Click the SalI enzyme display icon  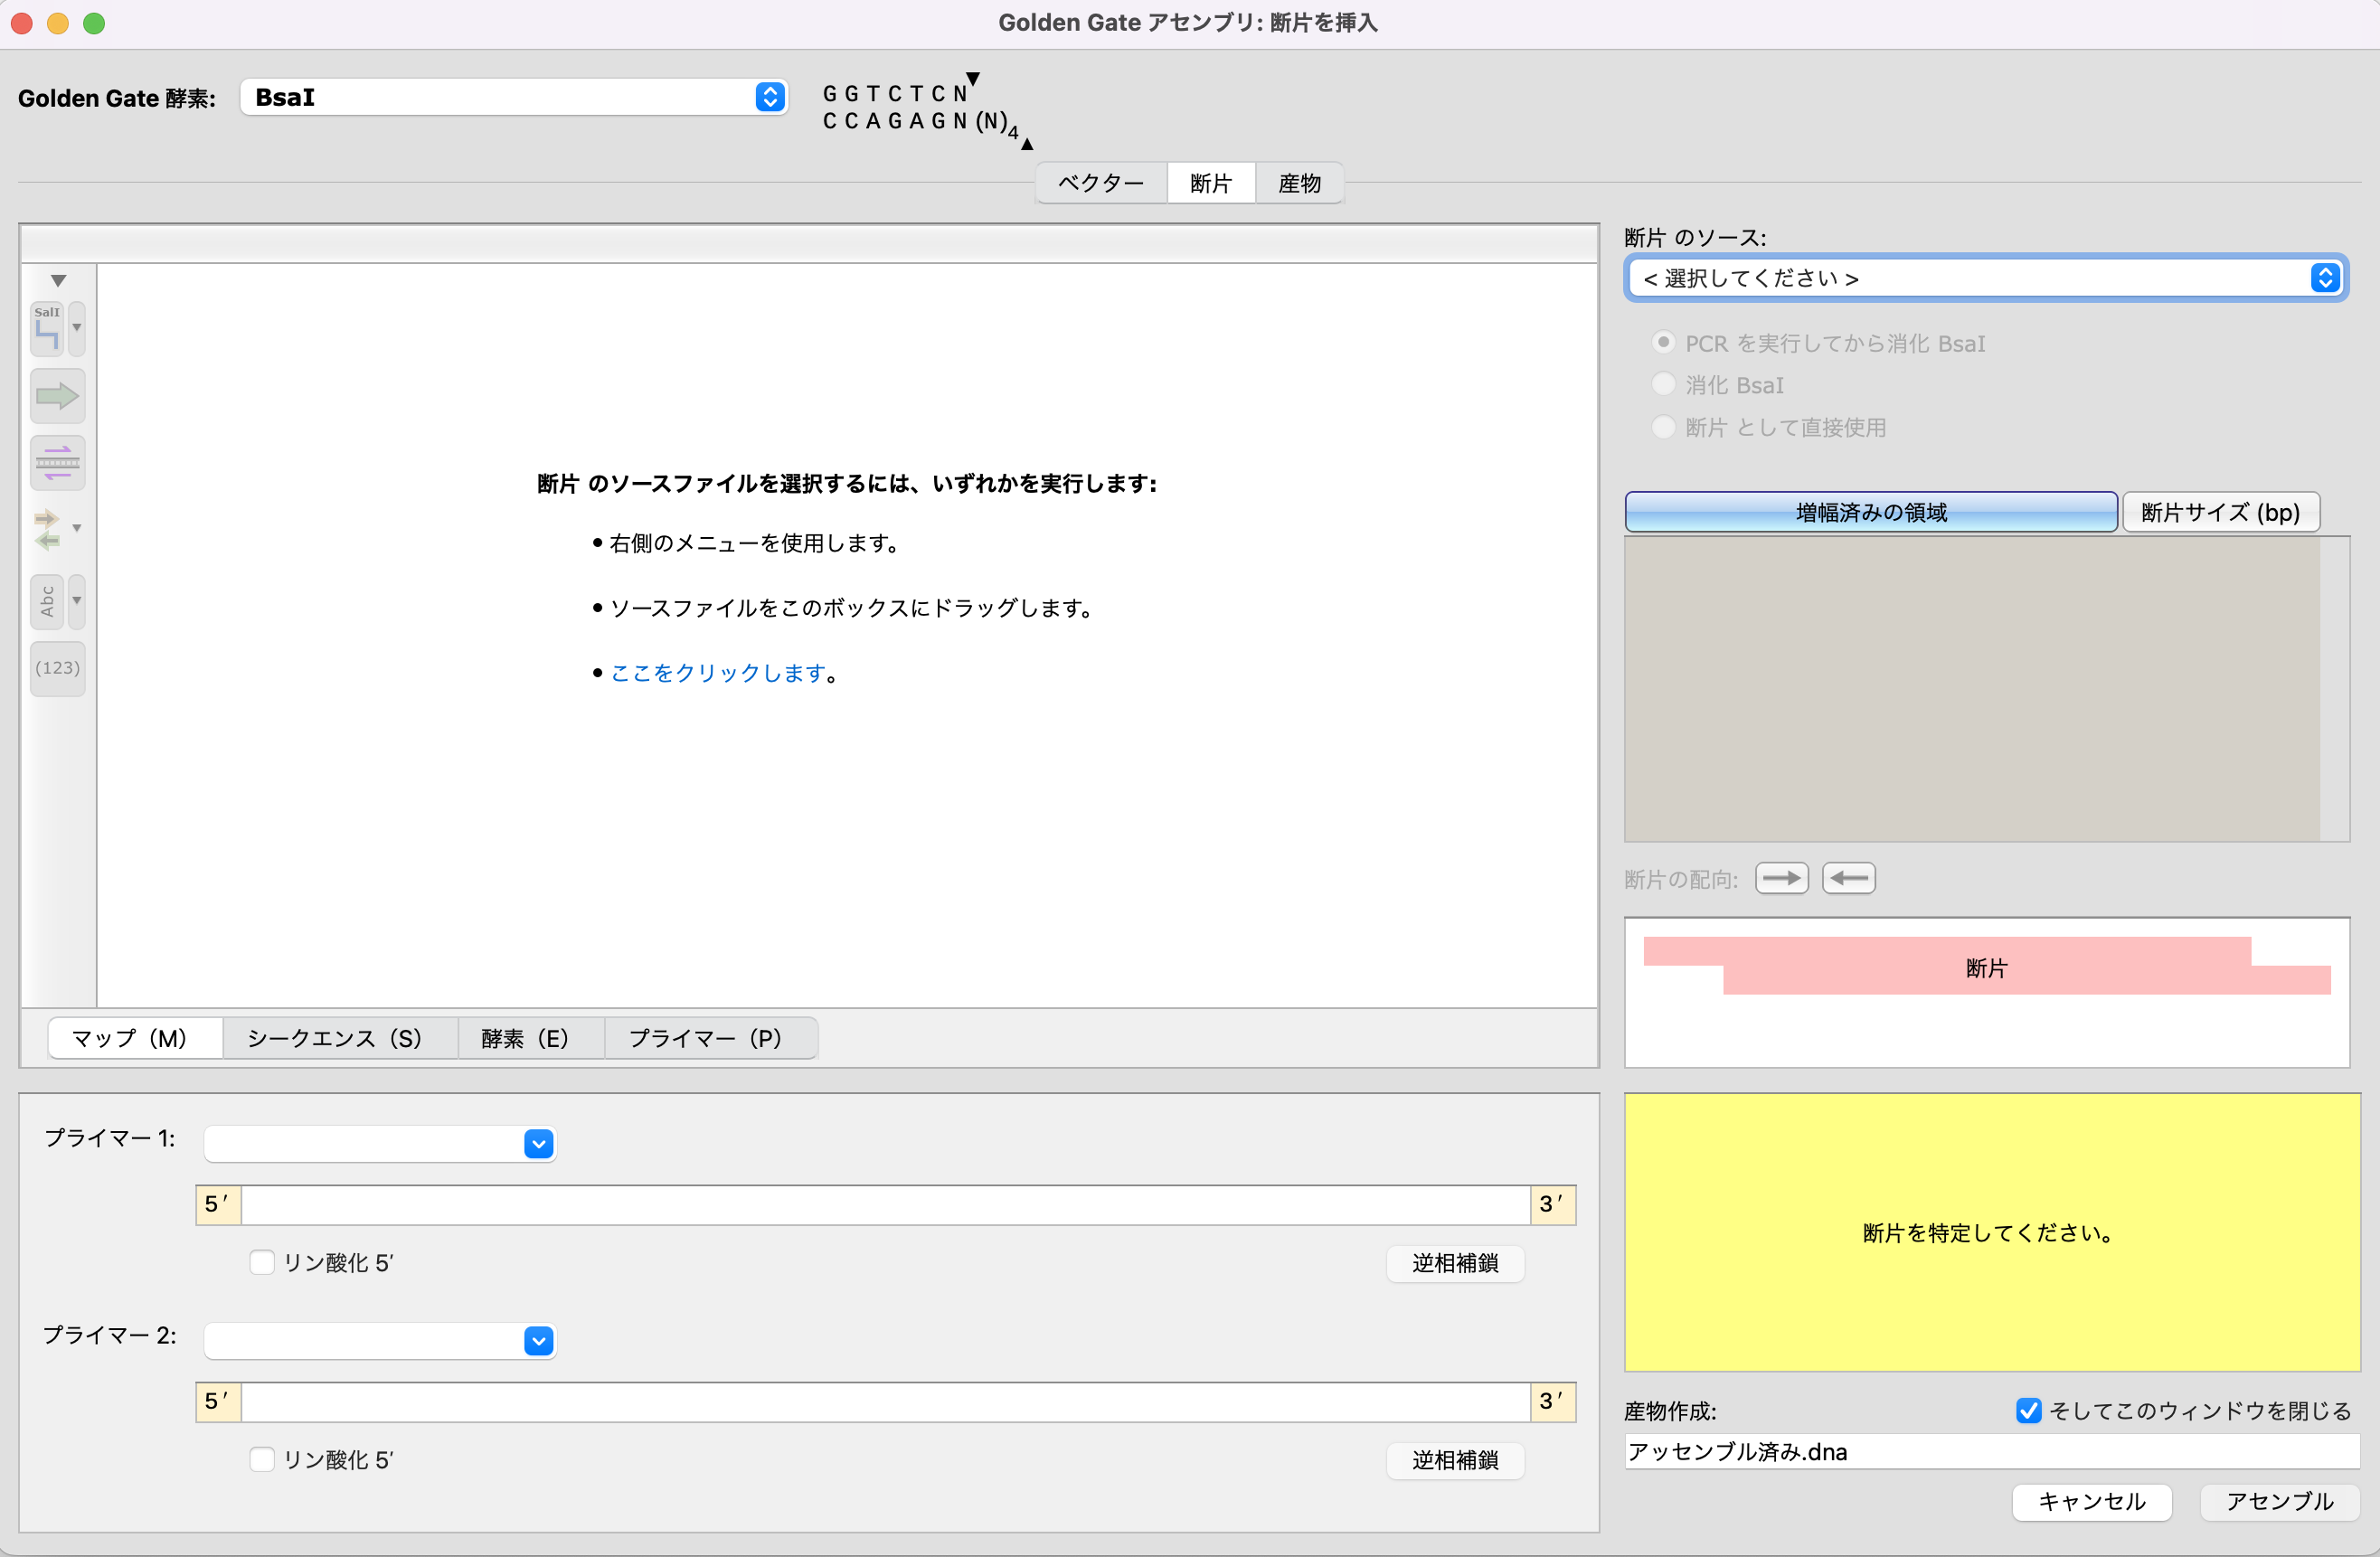47,328
